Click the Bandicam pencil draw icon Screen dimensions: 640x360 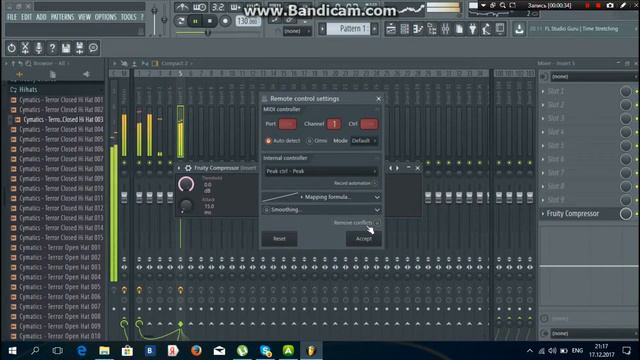tap(623, 5)
